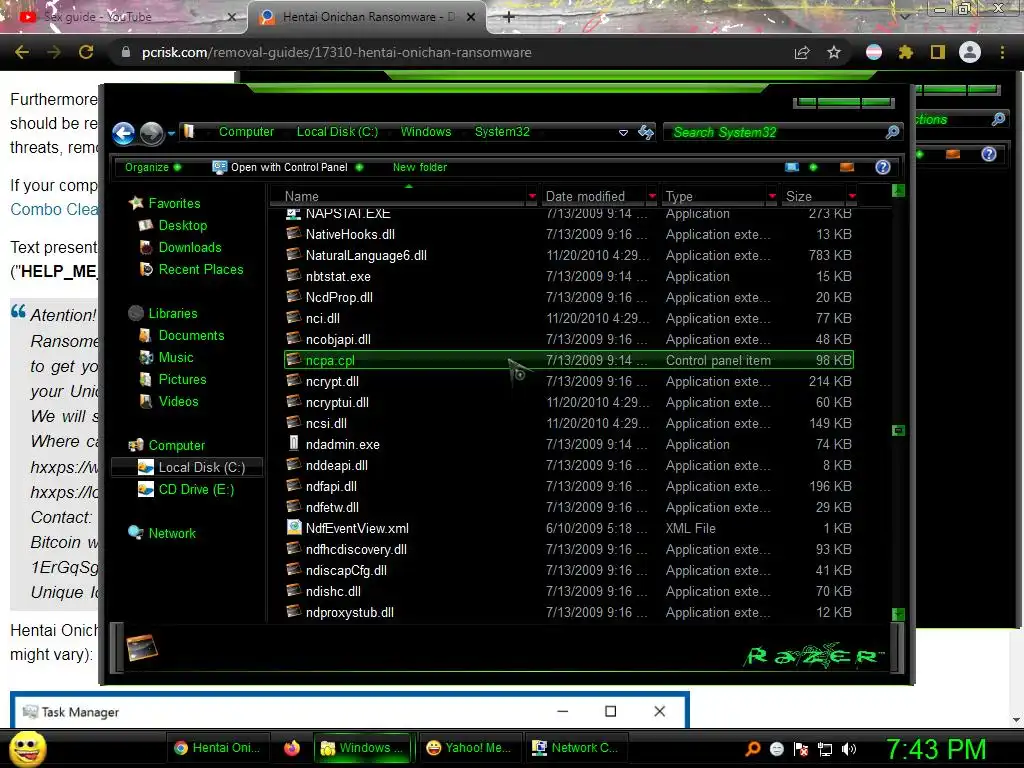Open the Type column filter dropdown arrow

tap(772, 196)
